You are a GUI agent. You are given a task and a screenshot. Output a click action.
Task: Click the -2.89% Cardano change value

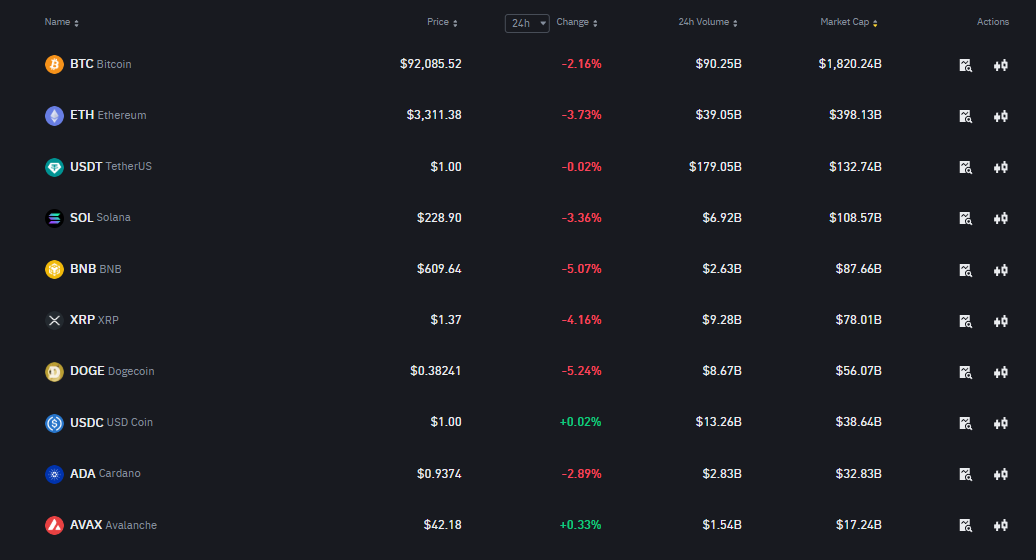(581, 473)
